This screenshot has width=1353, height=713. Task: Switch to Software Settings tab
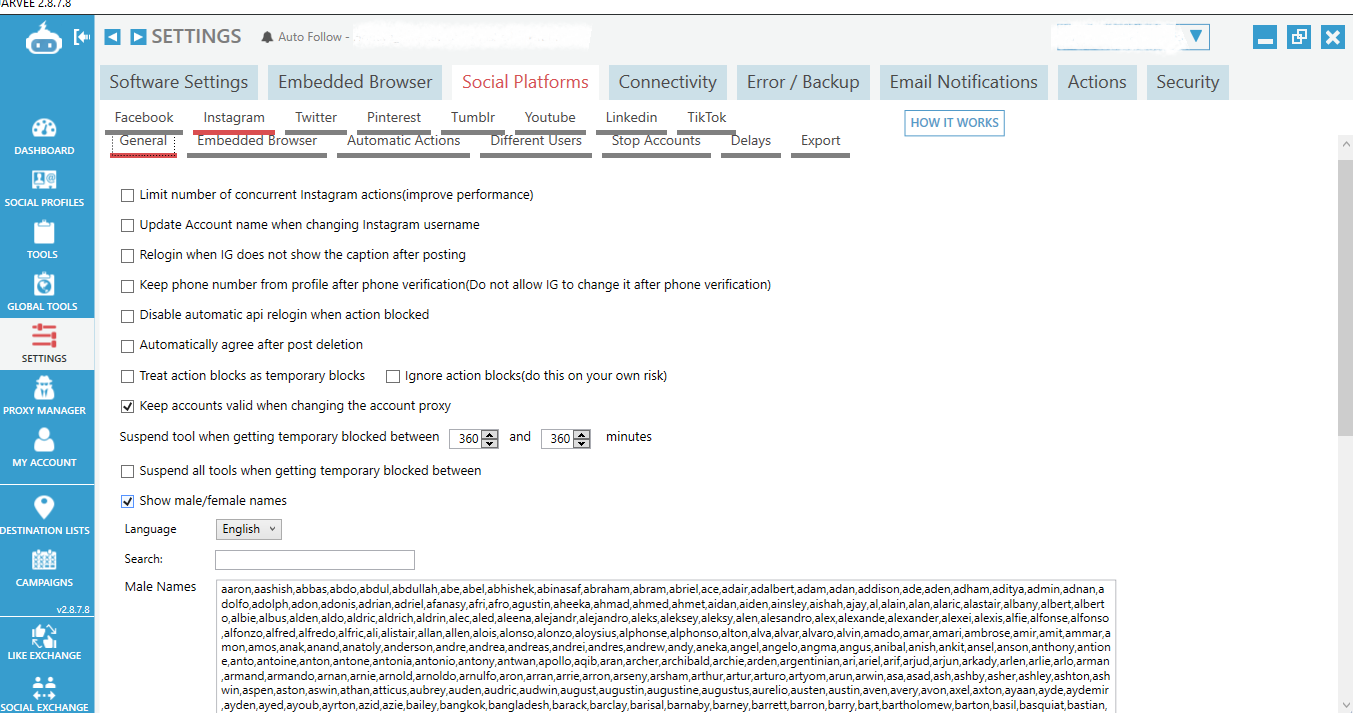tap(179, 82)
